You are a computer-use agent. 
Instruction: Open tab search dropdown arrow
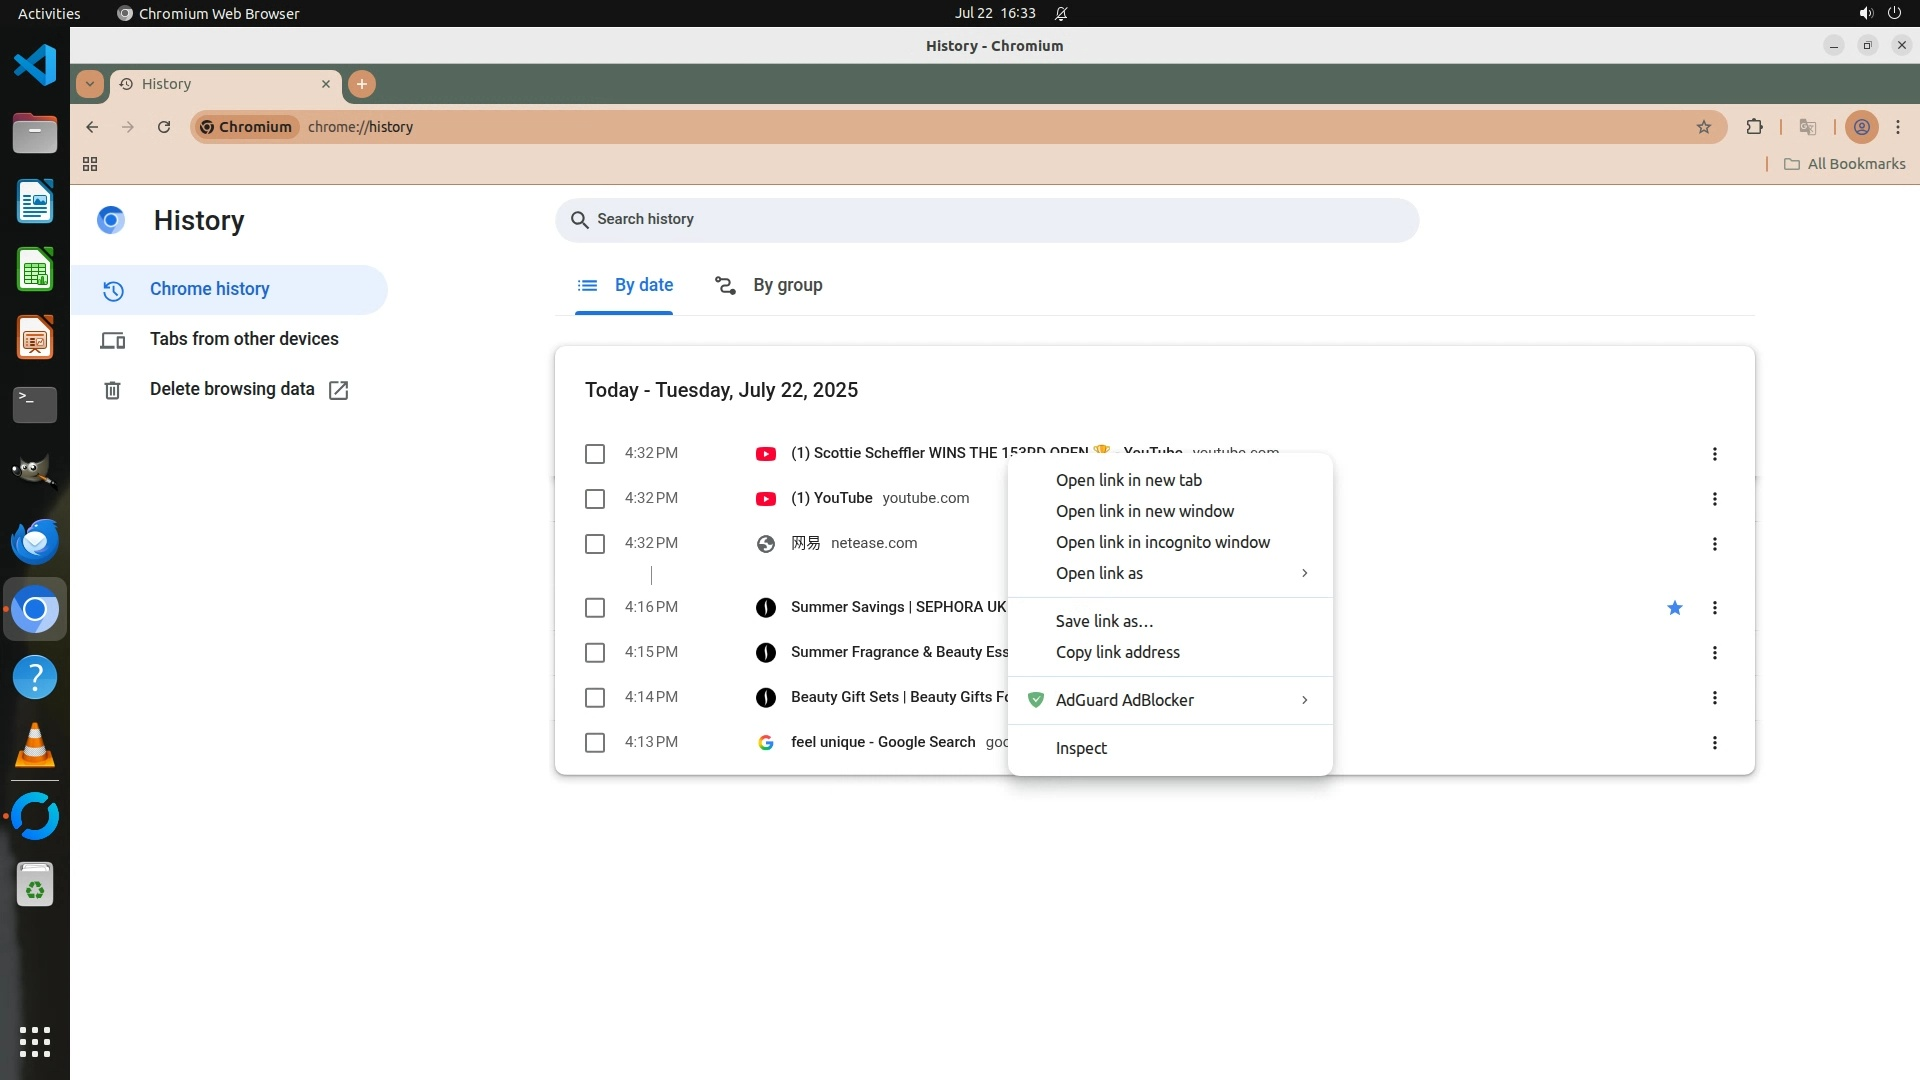click(x=90, y=84)
